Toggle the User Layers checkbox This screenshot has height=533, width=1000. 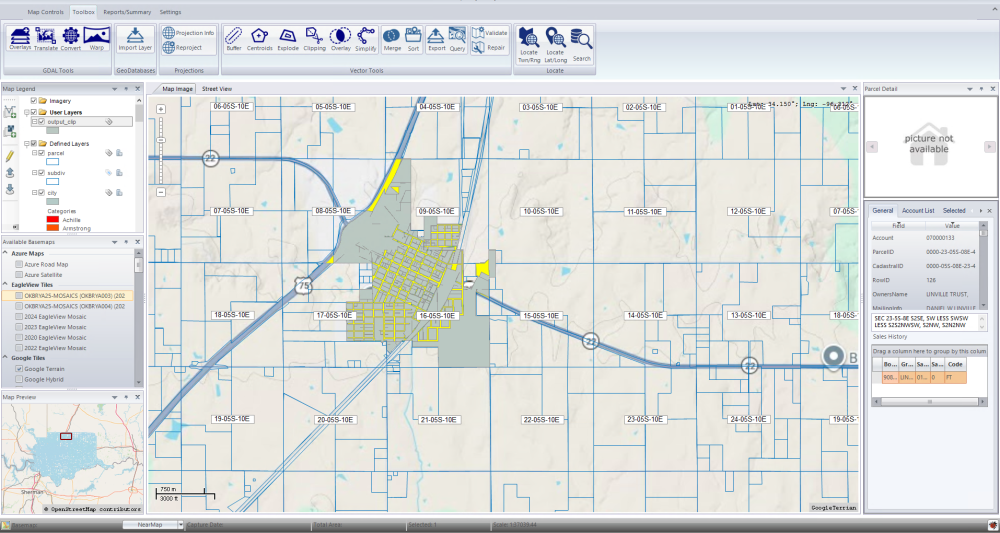pyautogui.click(x=34, y=112)
